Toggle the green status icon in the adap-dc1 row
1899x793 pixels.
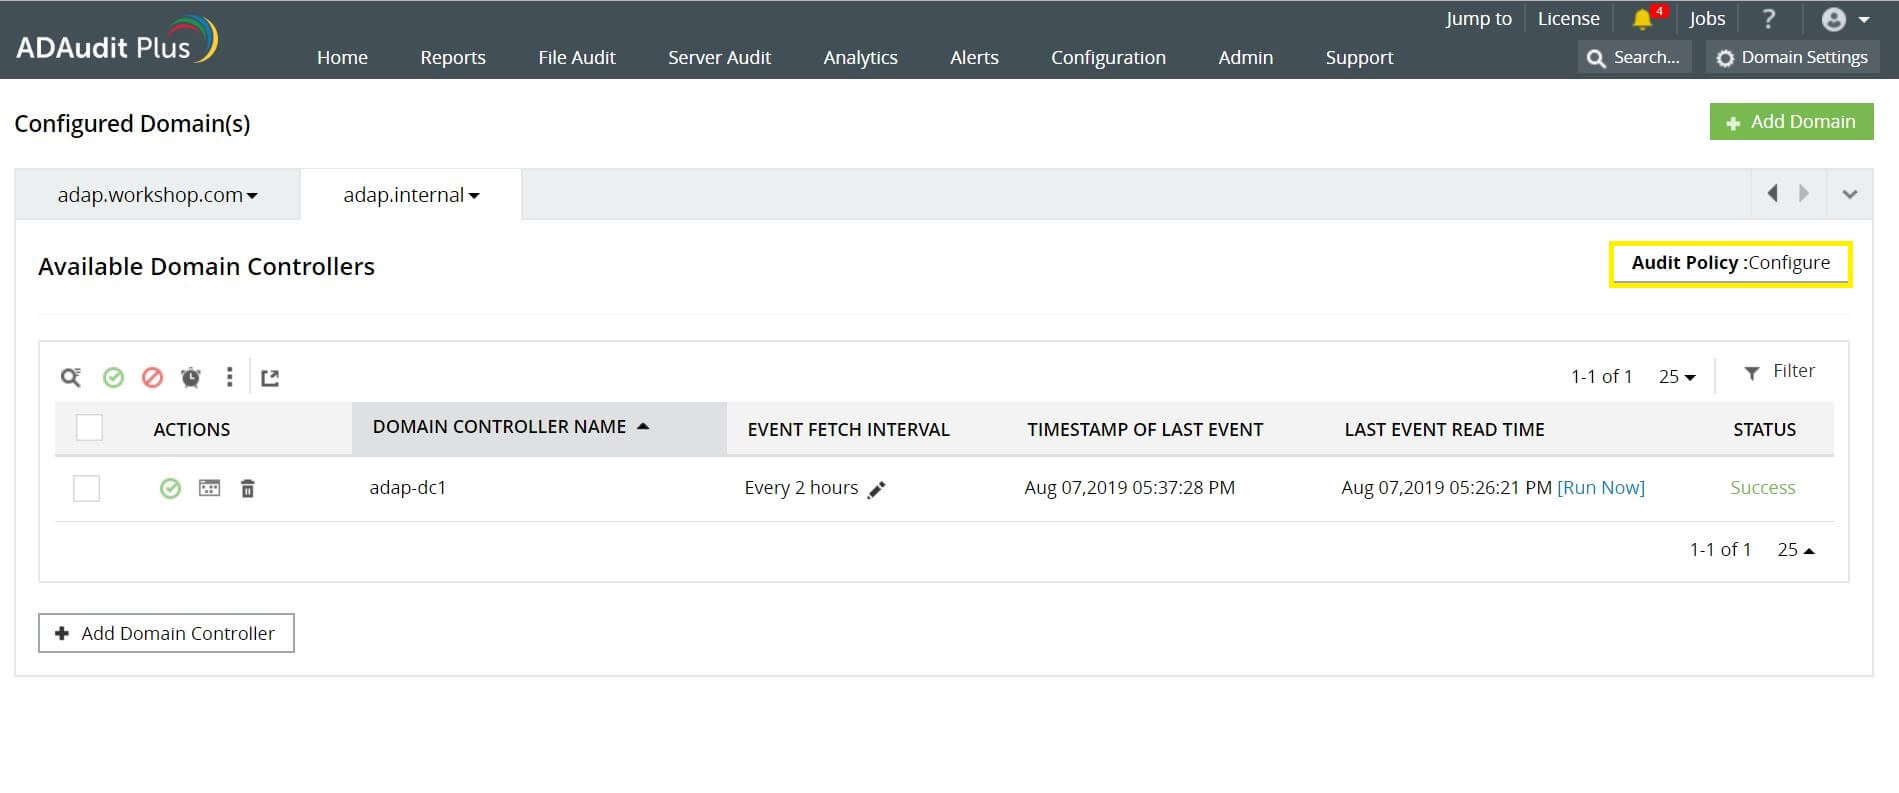(x=170, y=488)
